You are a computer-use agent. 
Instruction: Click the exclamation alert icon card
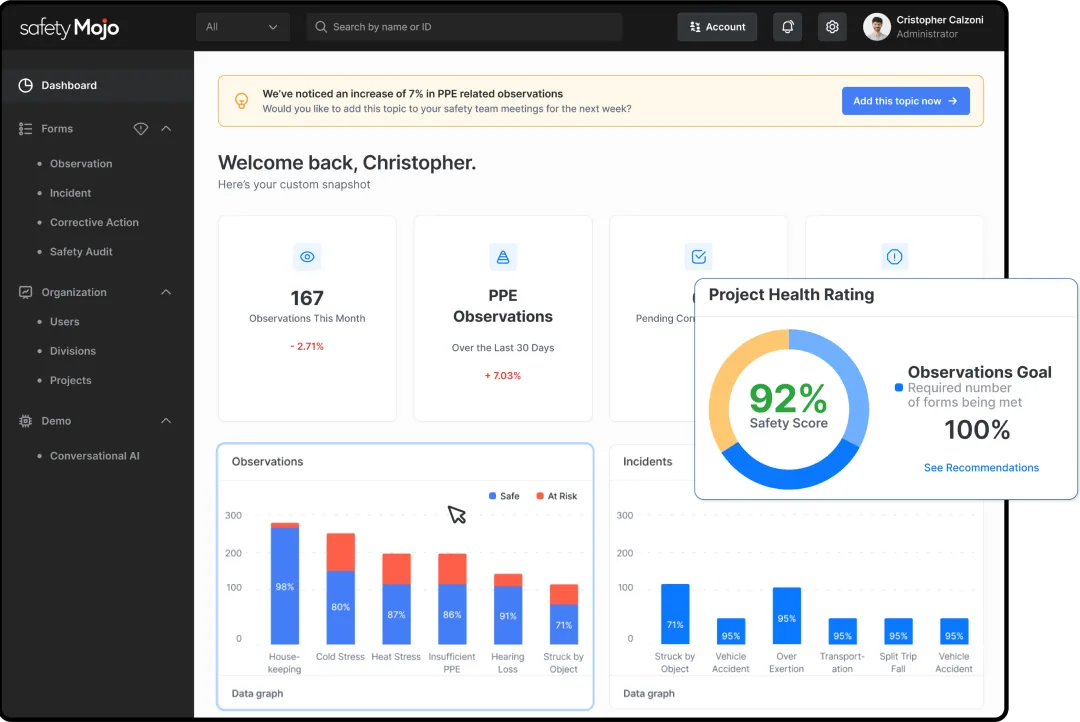click(x=894, y=257)
